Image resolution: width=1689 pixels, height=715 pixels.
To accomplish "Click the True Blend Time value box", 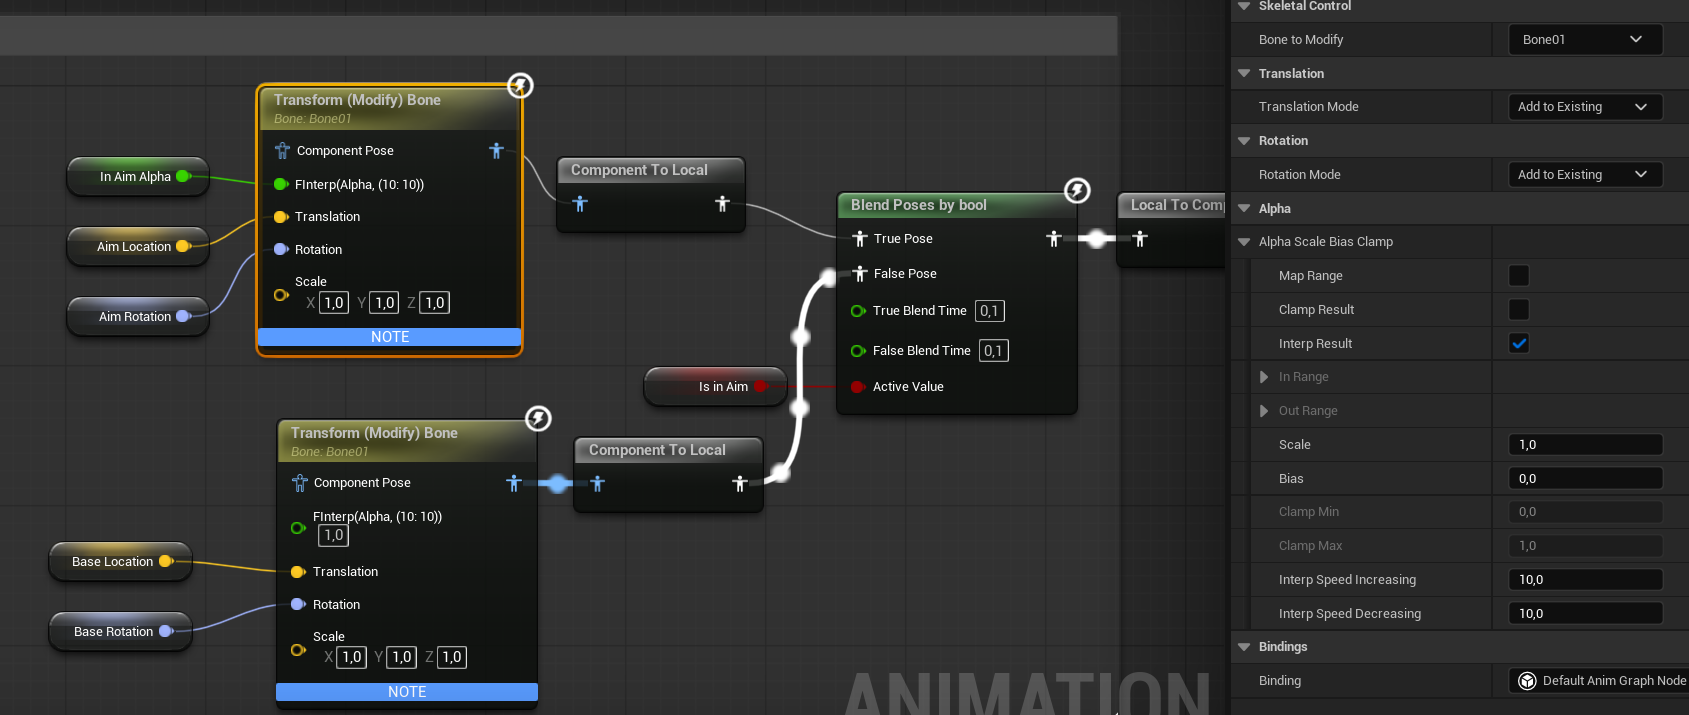I will click(x=989, y=311).
